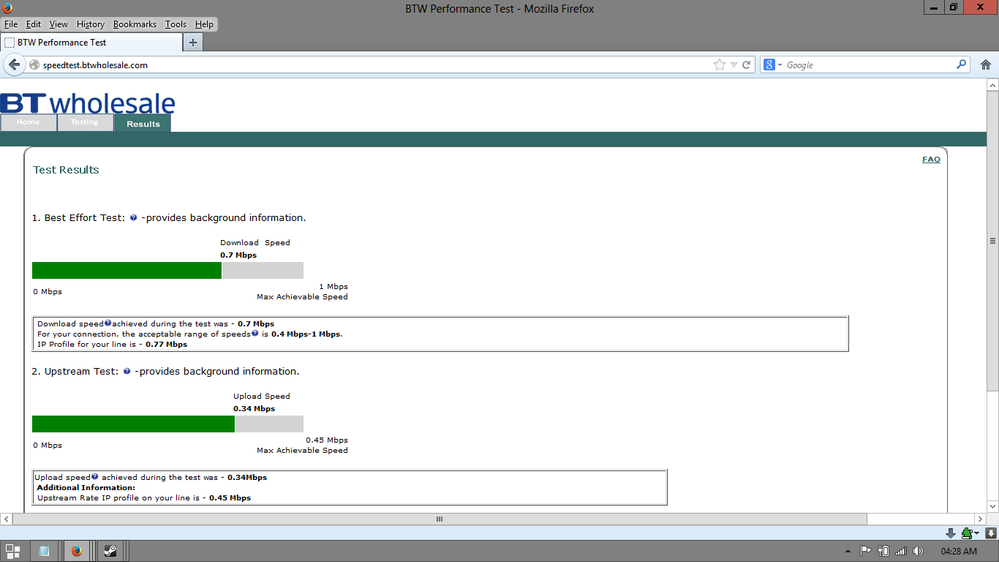Open the View menu

pyautogui.click(x=58, y=24)
